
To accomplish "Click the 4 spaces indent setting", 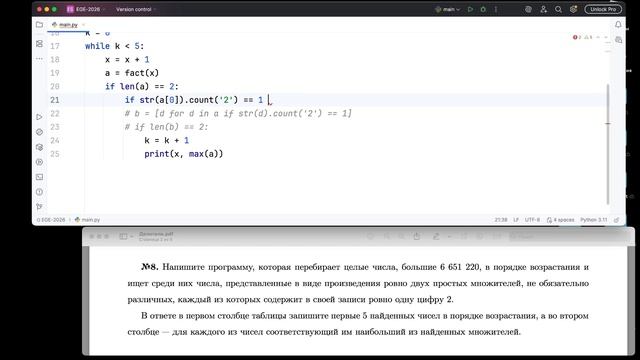I will pyautogui.click(x=560, y=220).
